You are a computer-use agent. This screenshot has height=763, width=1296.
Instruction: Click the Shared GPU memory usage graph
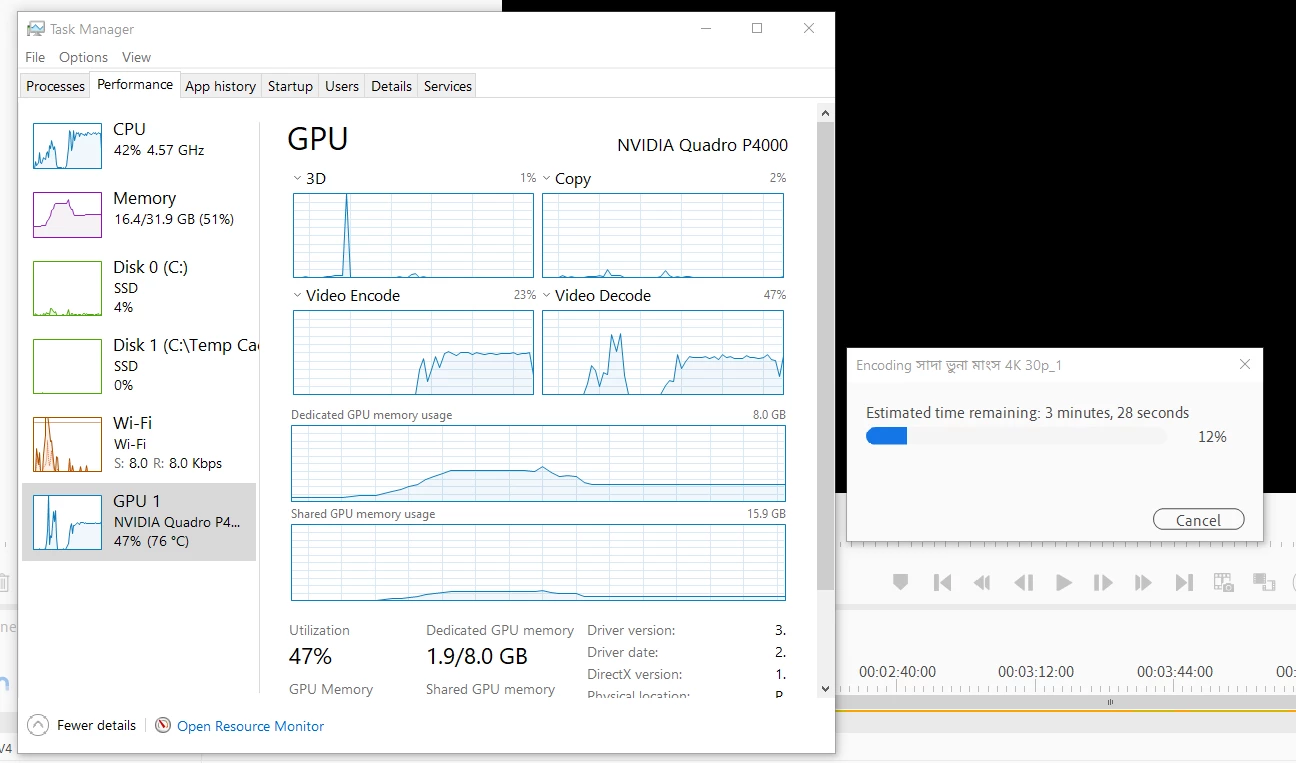coord(538,563)
